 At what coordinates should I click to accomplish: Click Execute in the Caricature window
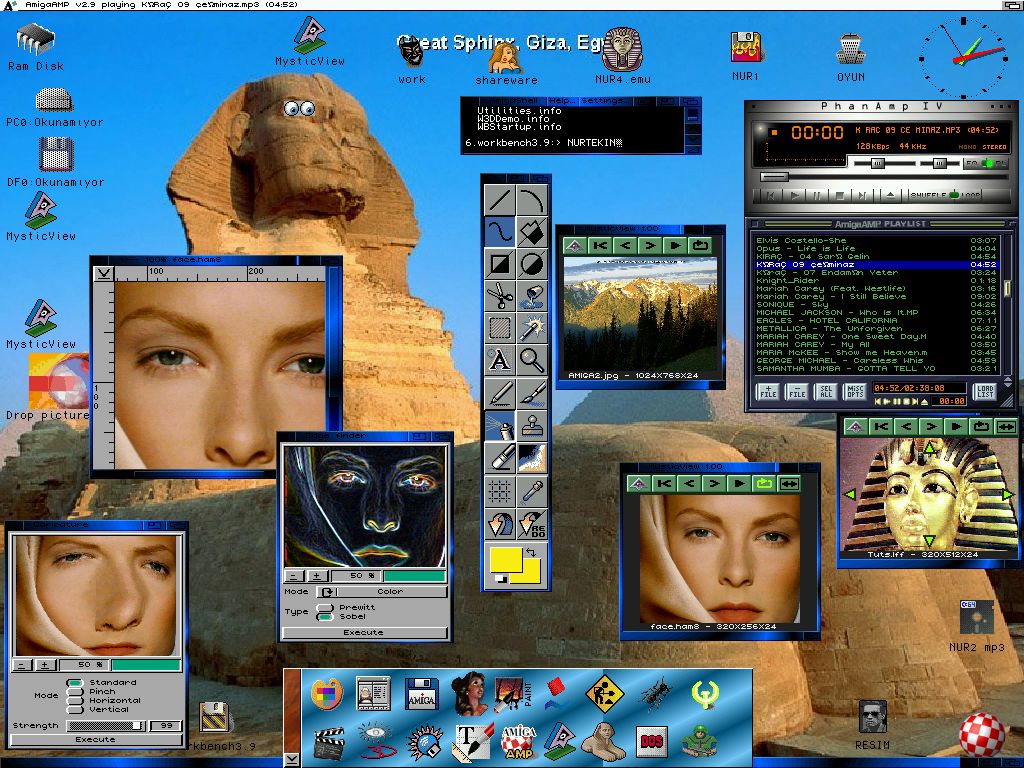click(x=95, y=739)
